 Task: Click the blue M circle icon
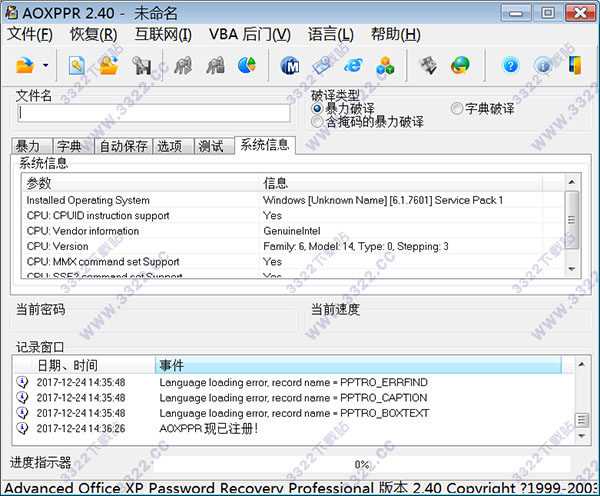click(290, 66)
